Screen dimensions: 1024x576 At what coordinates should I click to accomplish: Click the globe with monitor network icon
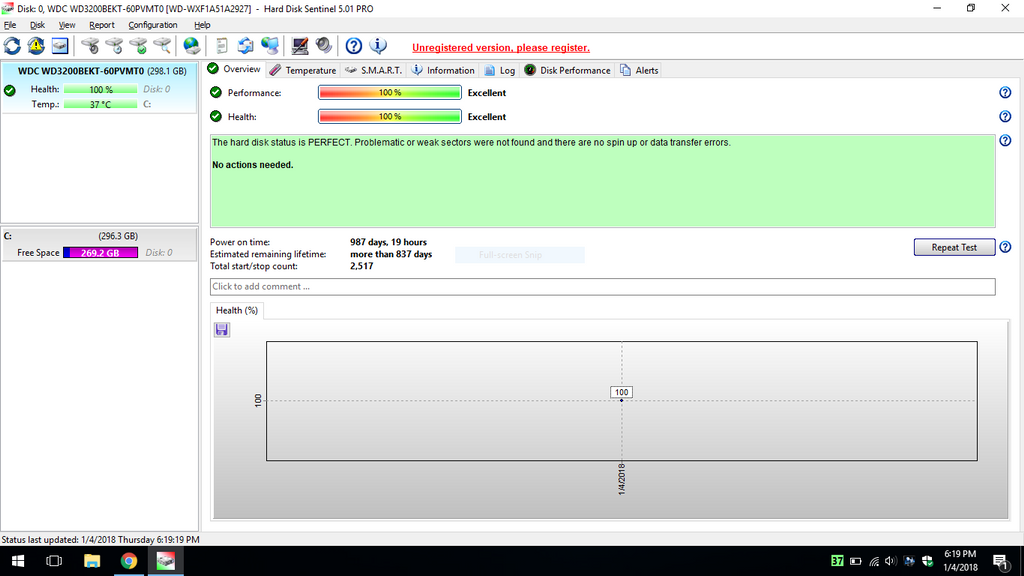point(270,46)
